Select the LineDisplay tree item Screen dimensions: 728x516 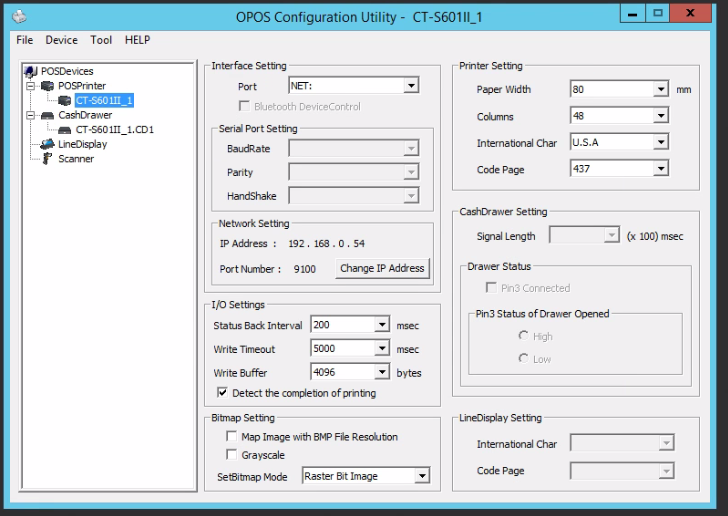[83, 144]
